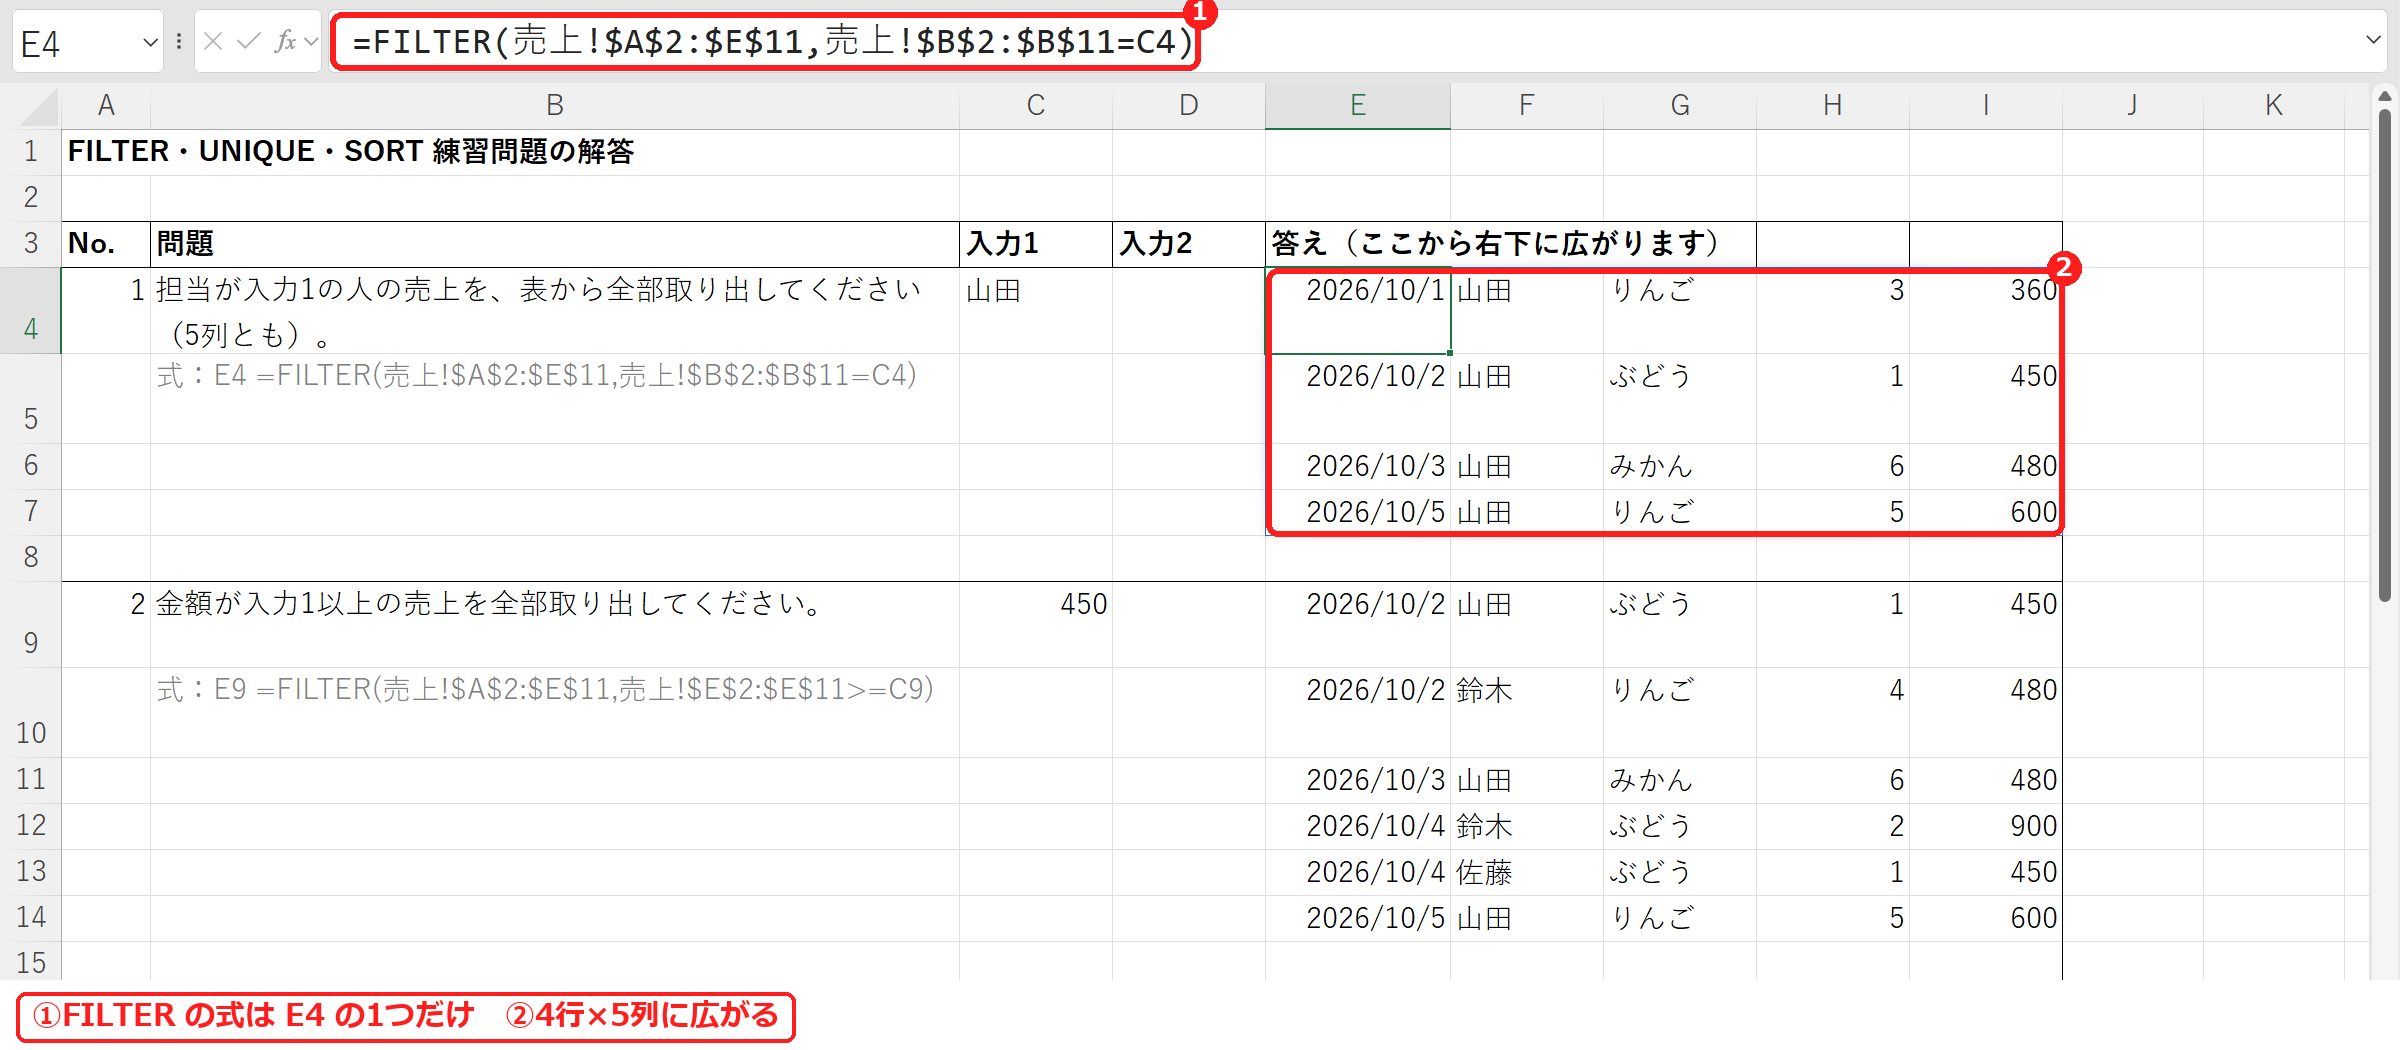Select column D header
Viewport: 2400px width, 1050px height.
point(1189,106)
